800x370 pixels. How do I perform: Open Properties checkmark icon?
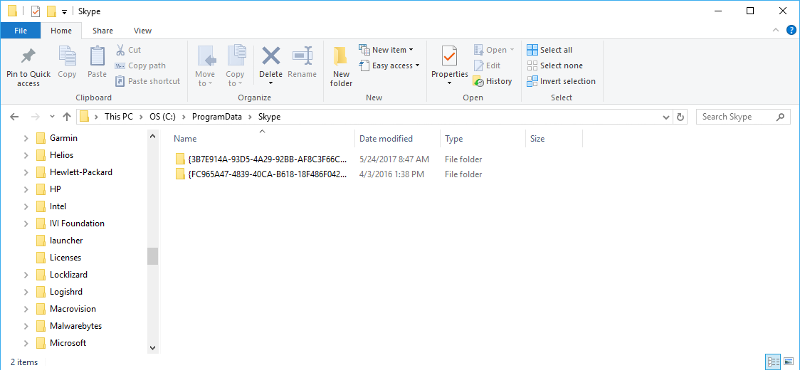449,56
